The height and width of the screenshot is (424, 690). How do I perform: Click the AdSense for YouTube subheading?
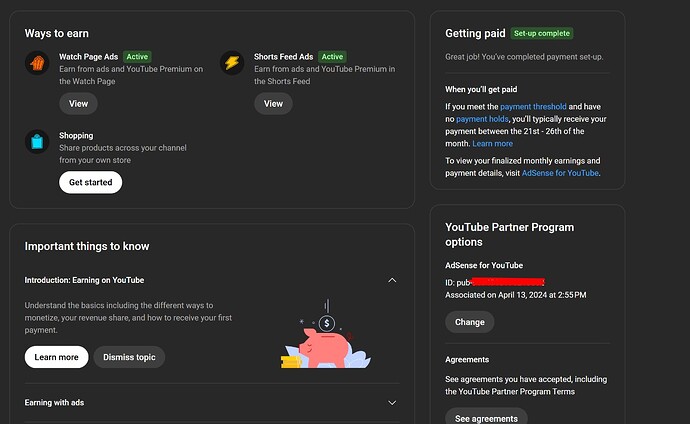tap(484, 265)
